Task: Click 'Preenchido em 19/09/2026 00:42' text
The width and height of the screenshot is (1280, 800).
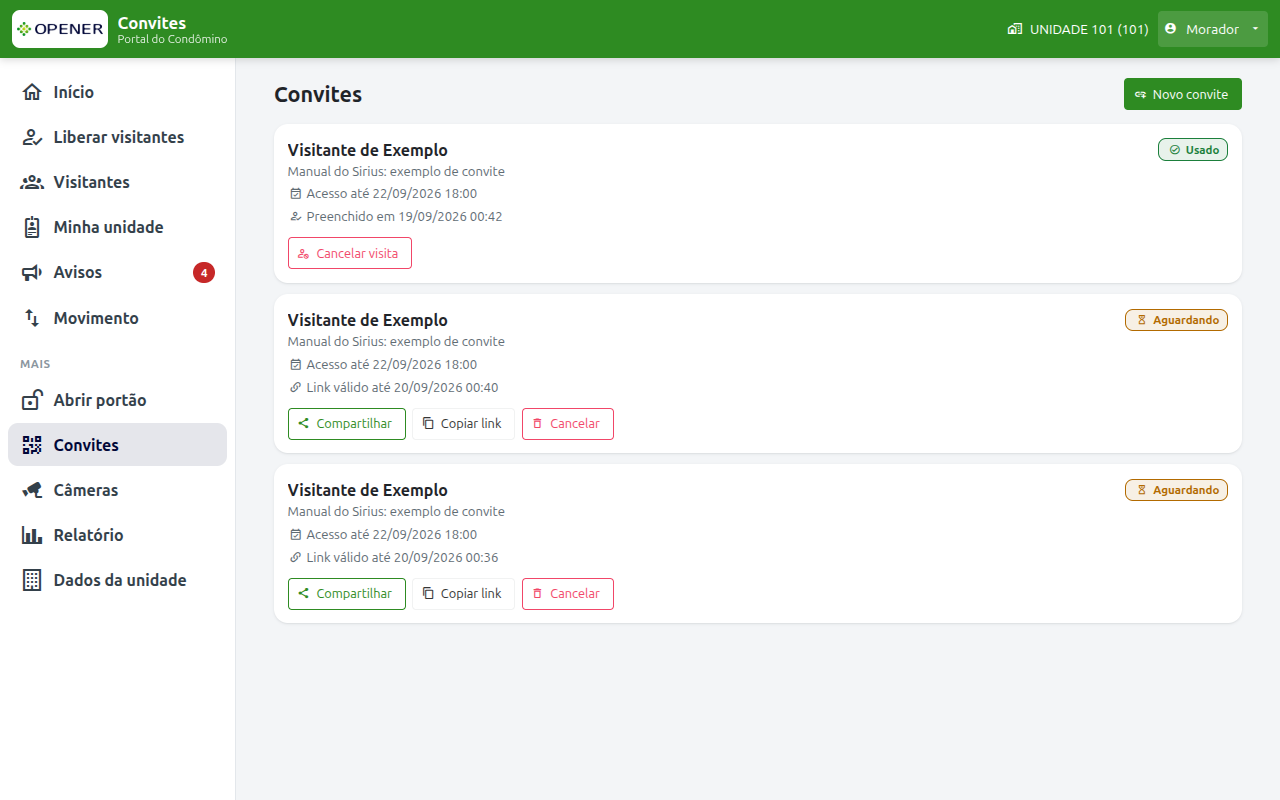Action: tap(404, 216)
